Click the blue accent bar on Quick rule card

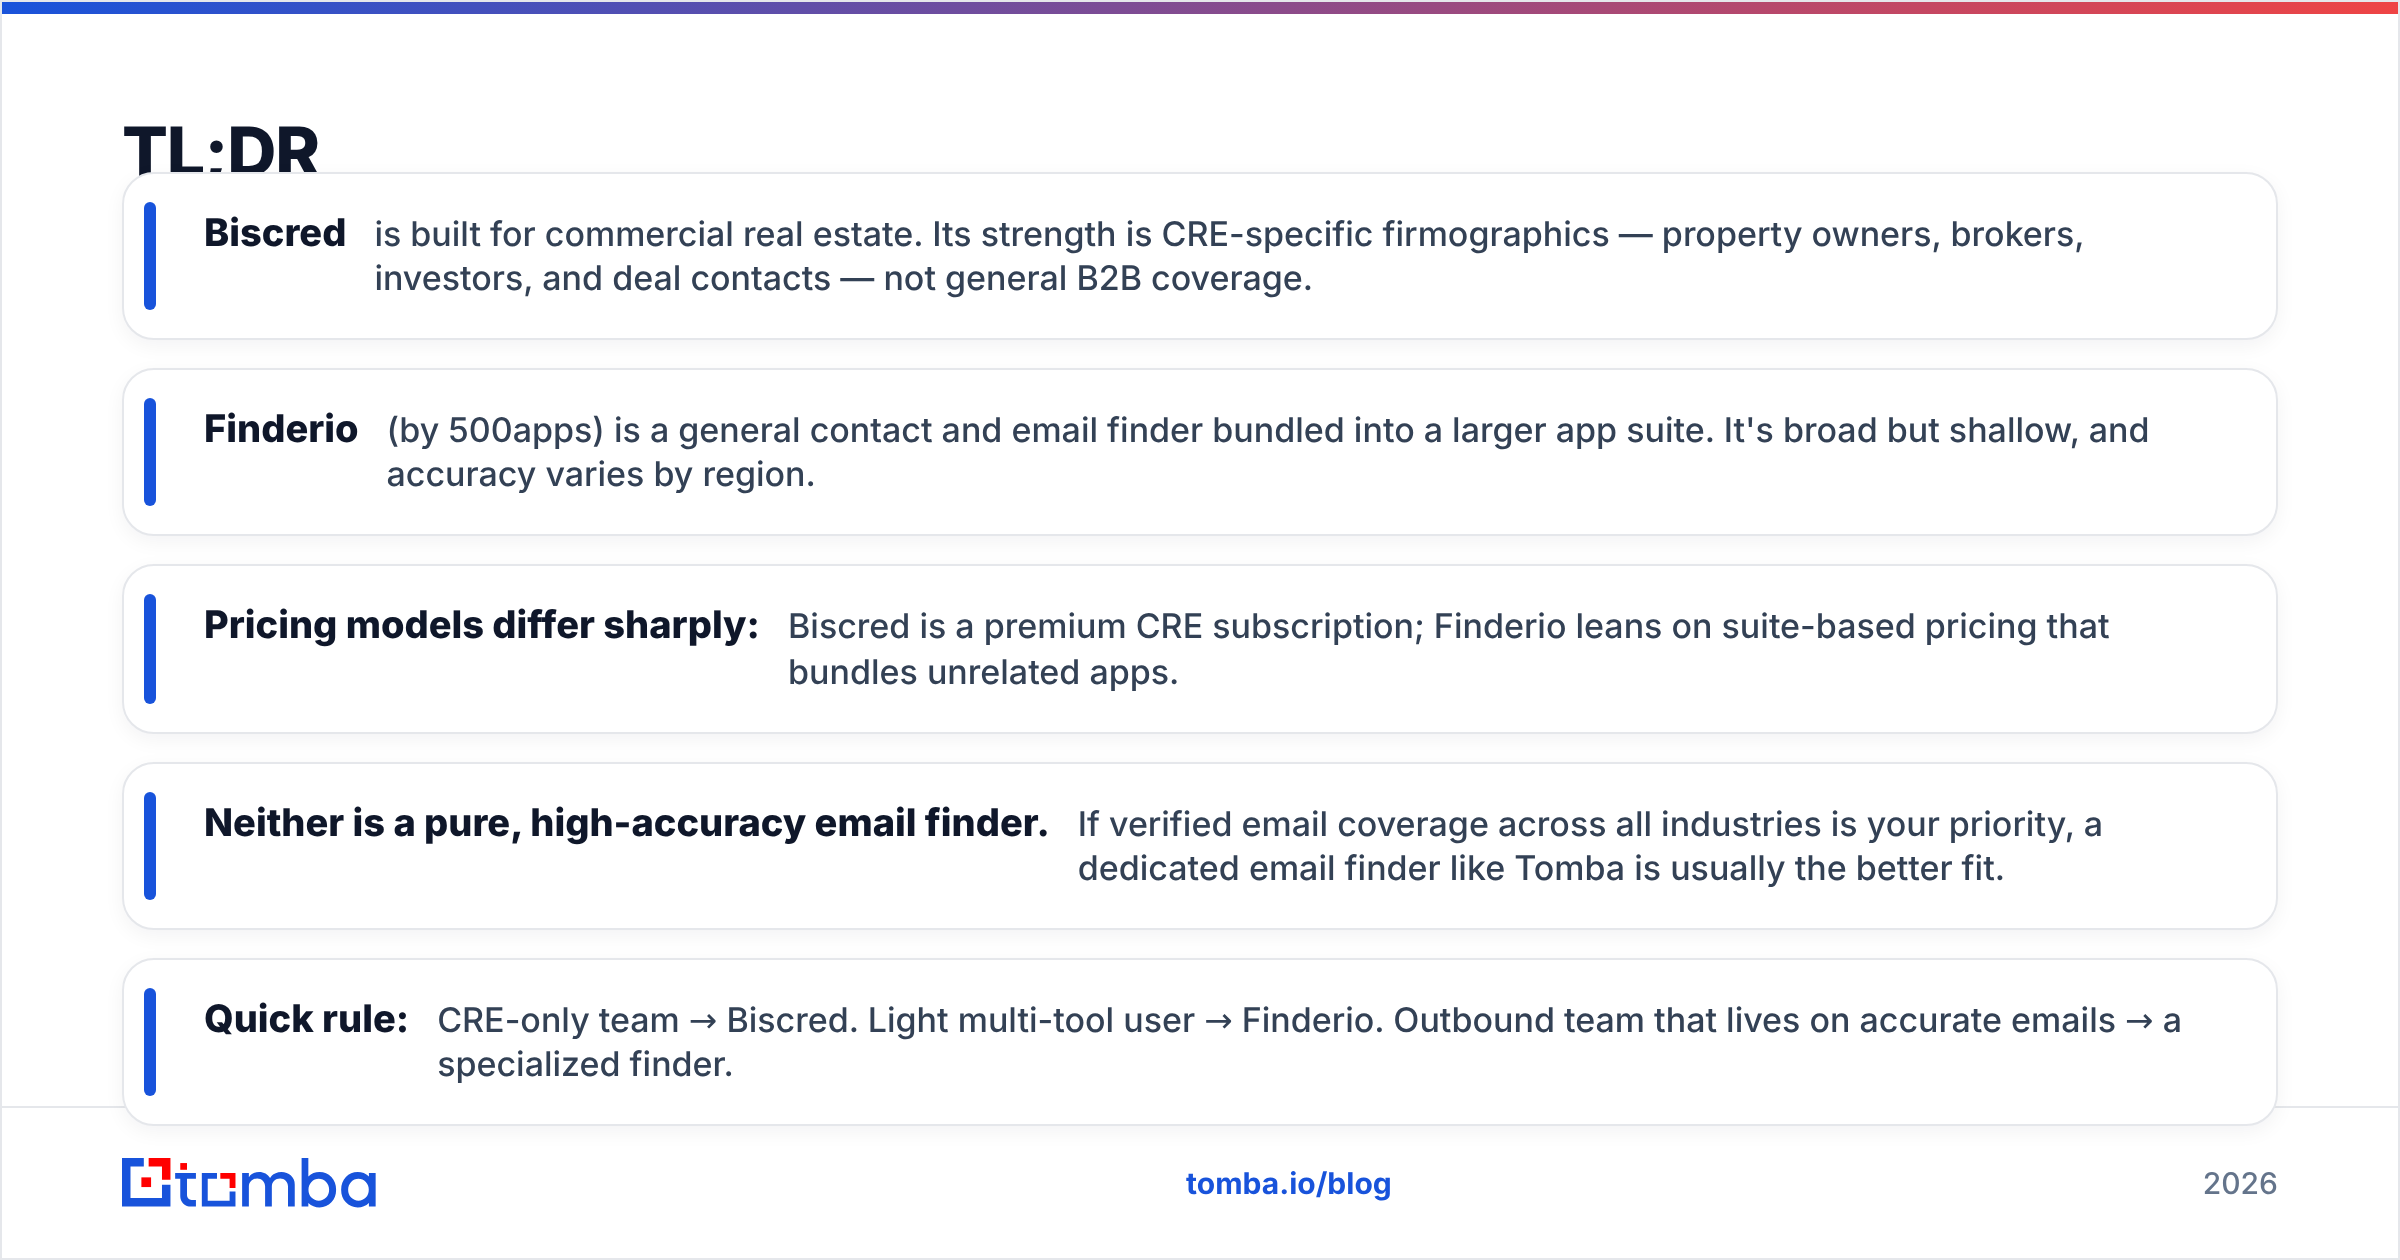click(x=150, y=1042)
